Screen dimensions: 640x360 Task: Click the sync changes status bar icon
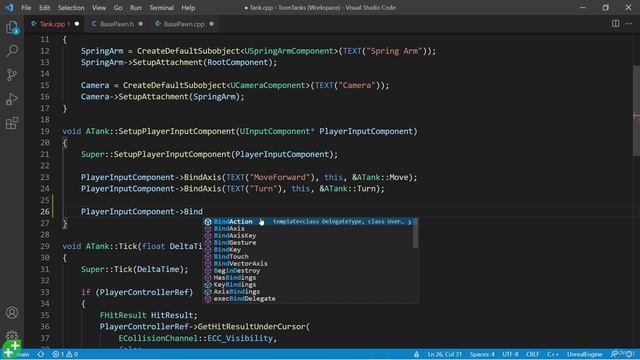(x=40, y=354)
